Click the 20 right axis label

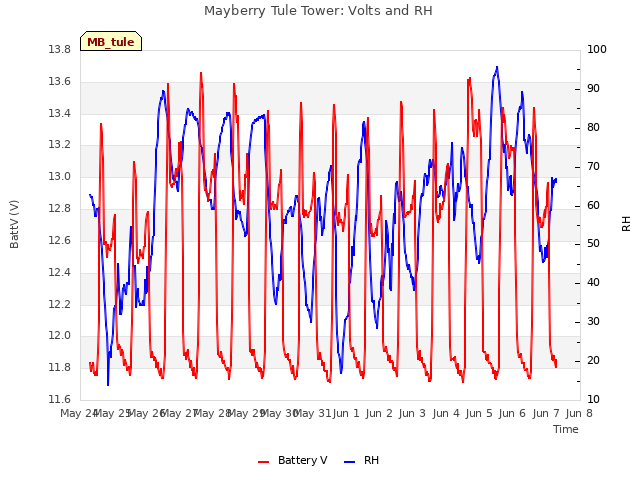593,360
